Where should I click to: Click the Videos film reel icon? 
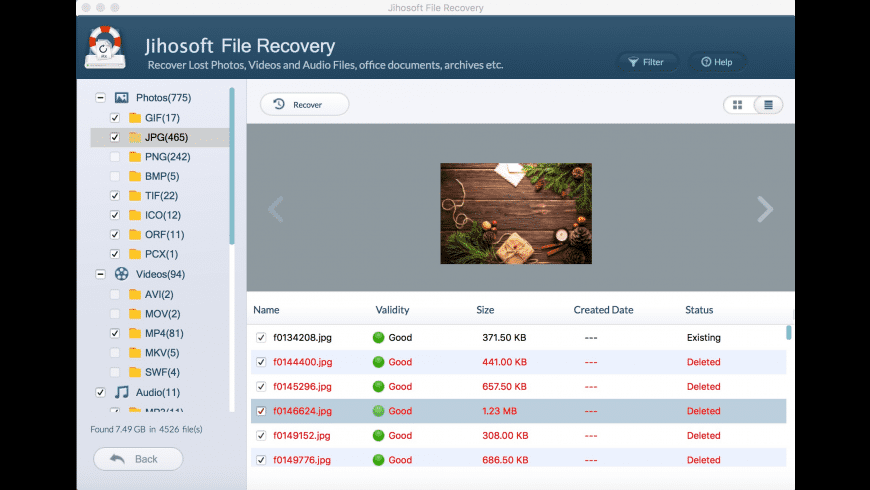click(122, 274)
